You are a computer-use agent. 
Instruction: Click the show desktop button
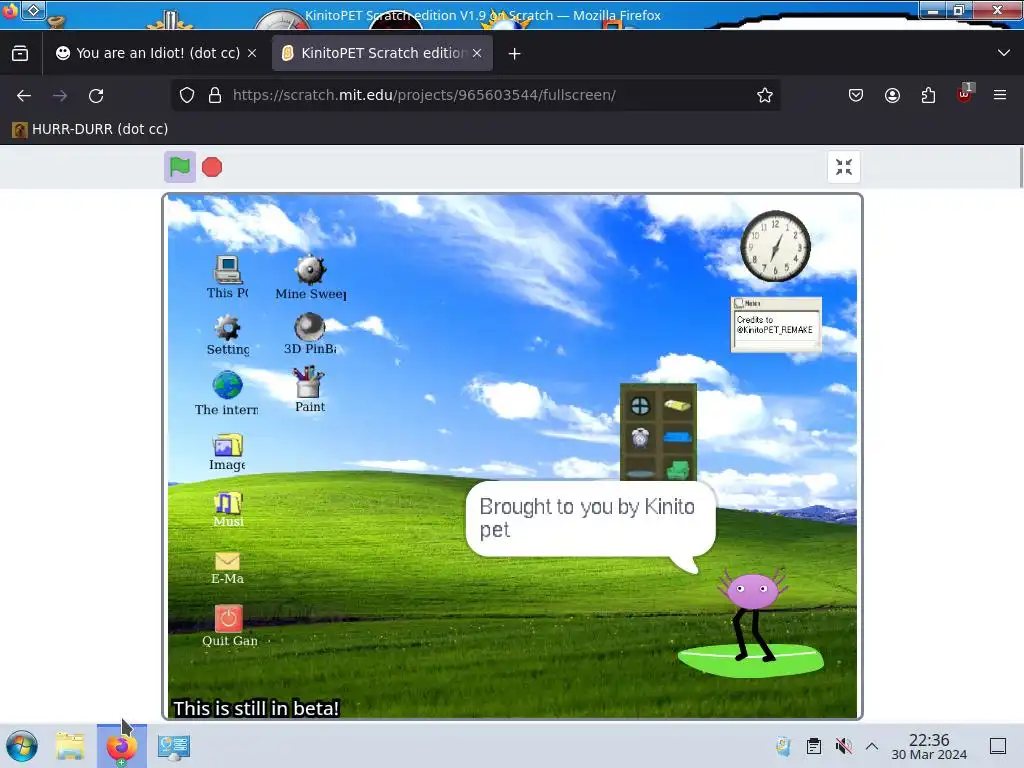click(998, 746)
